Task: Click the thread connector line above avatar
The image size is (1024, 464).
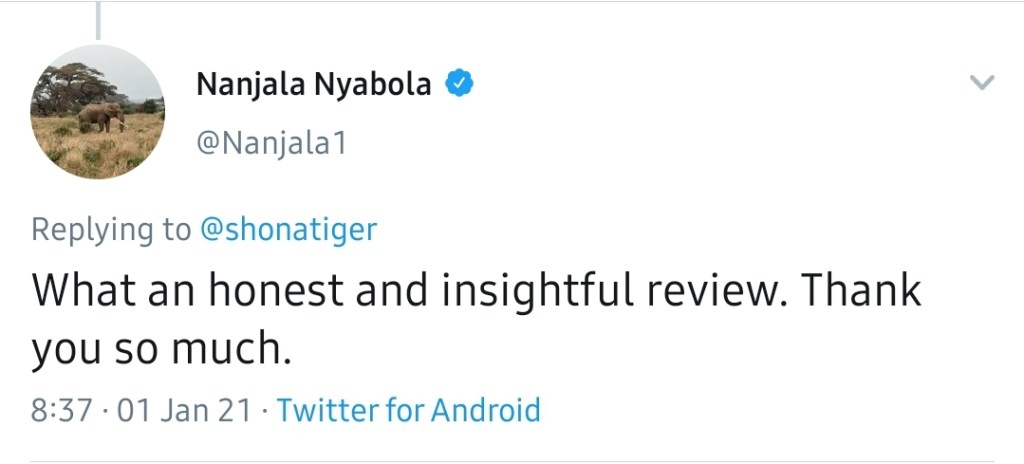Action: click(x=98, y=20)
